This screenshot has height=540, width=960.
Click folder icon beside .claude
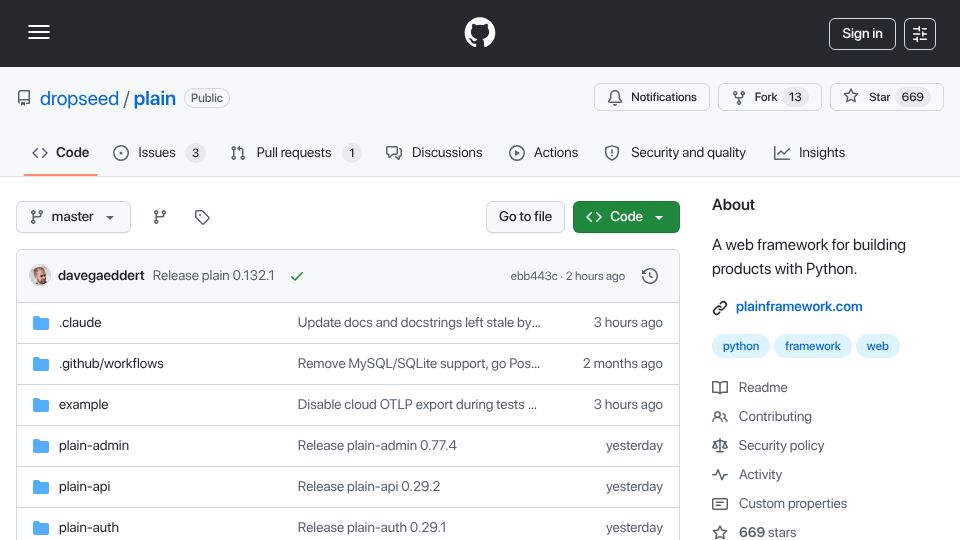click(41, 323)
